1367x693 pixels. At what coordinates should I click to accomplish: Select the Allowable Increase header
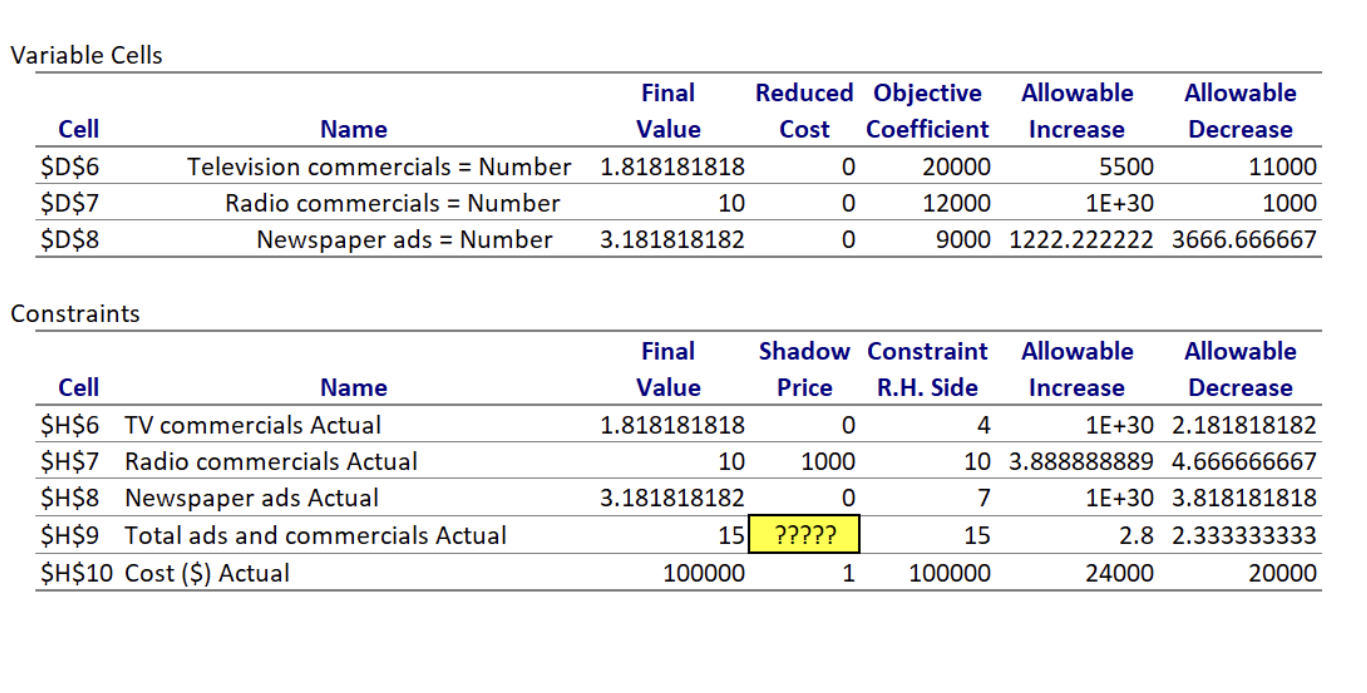coord(1077,110)
